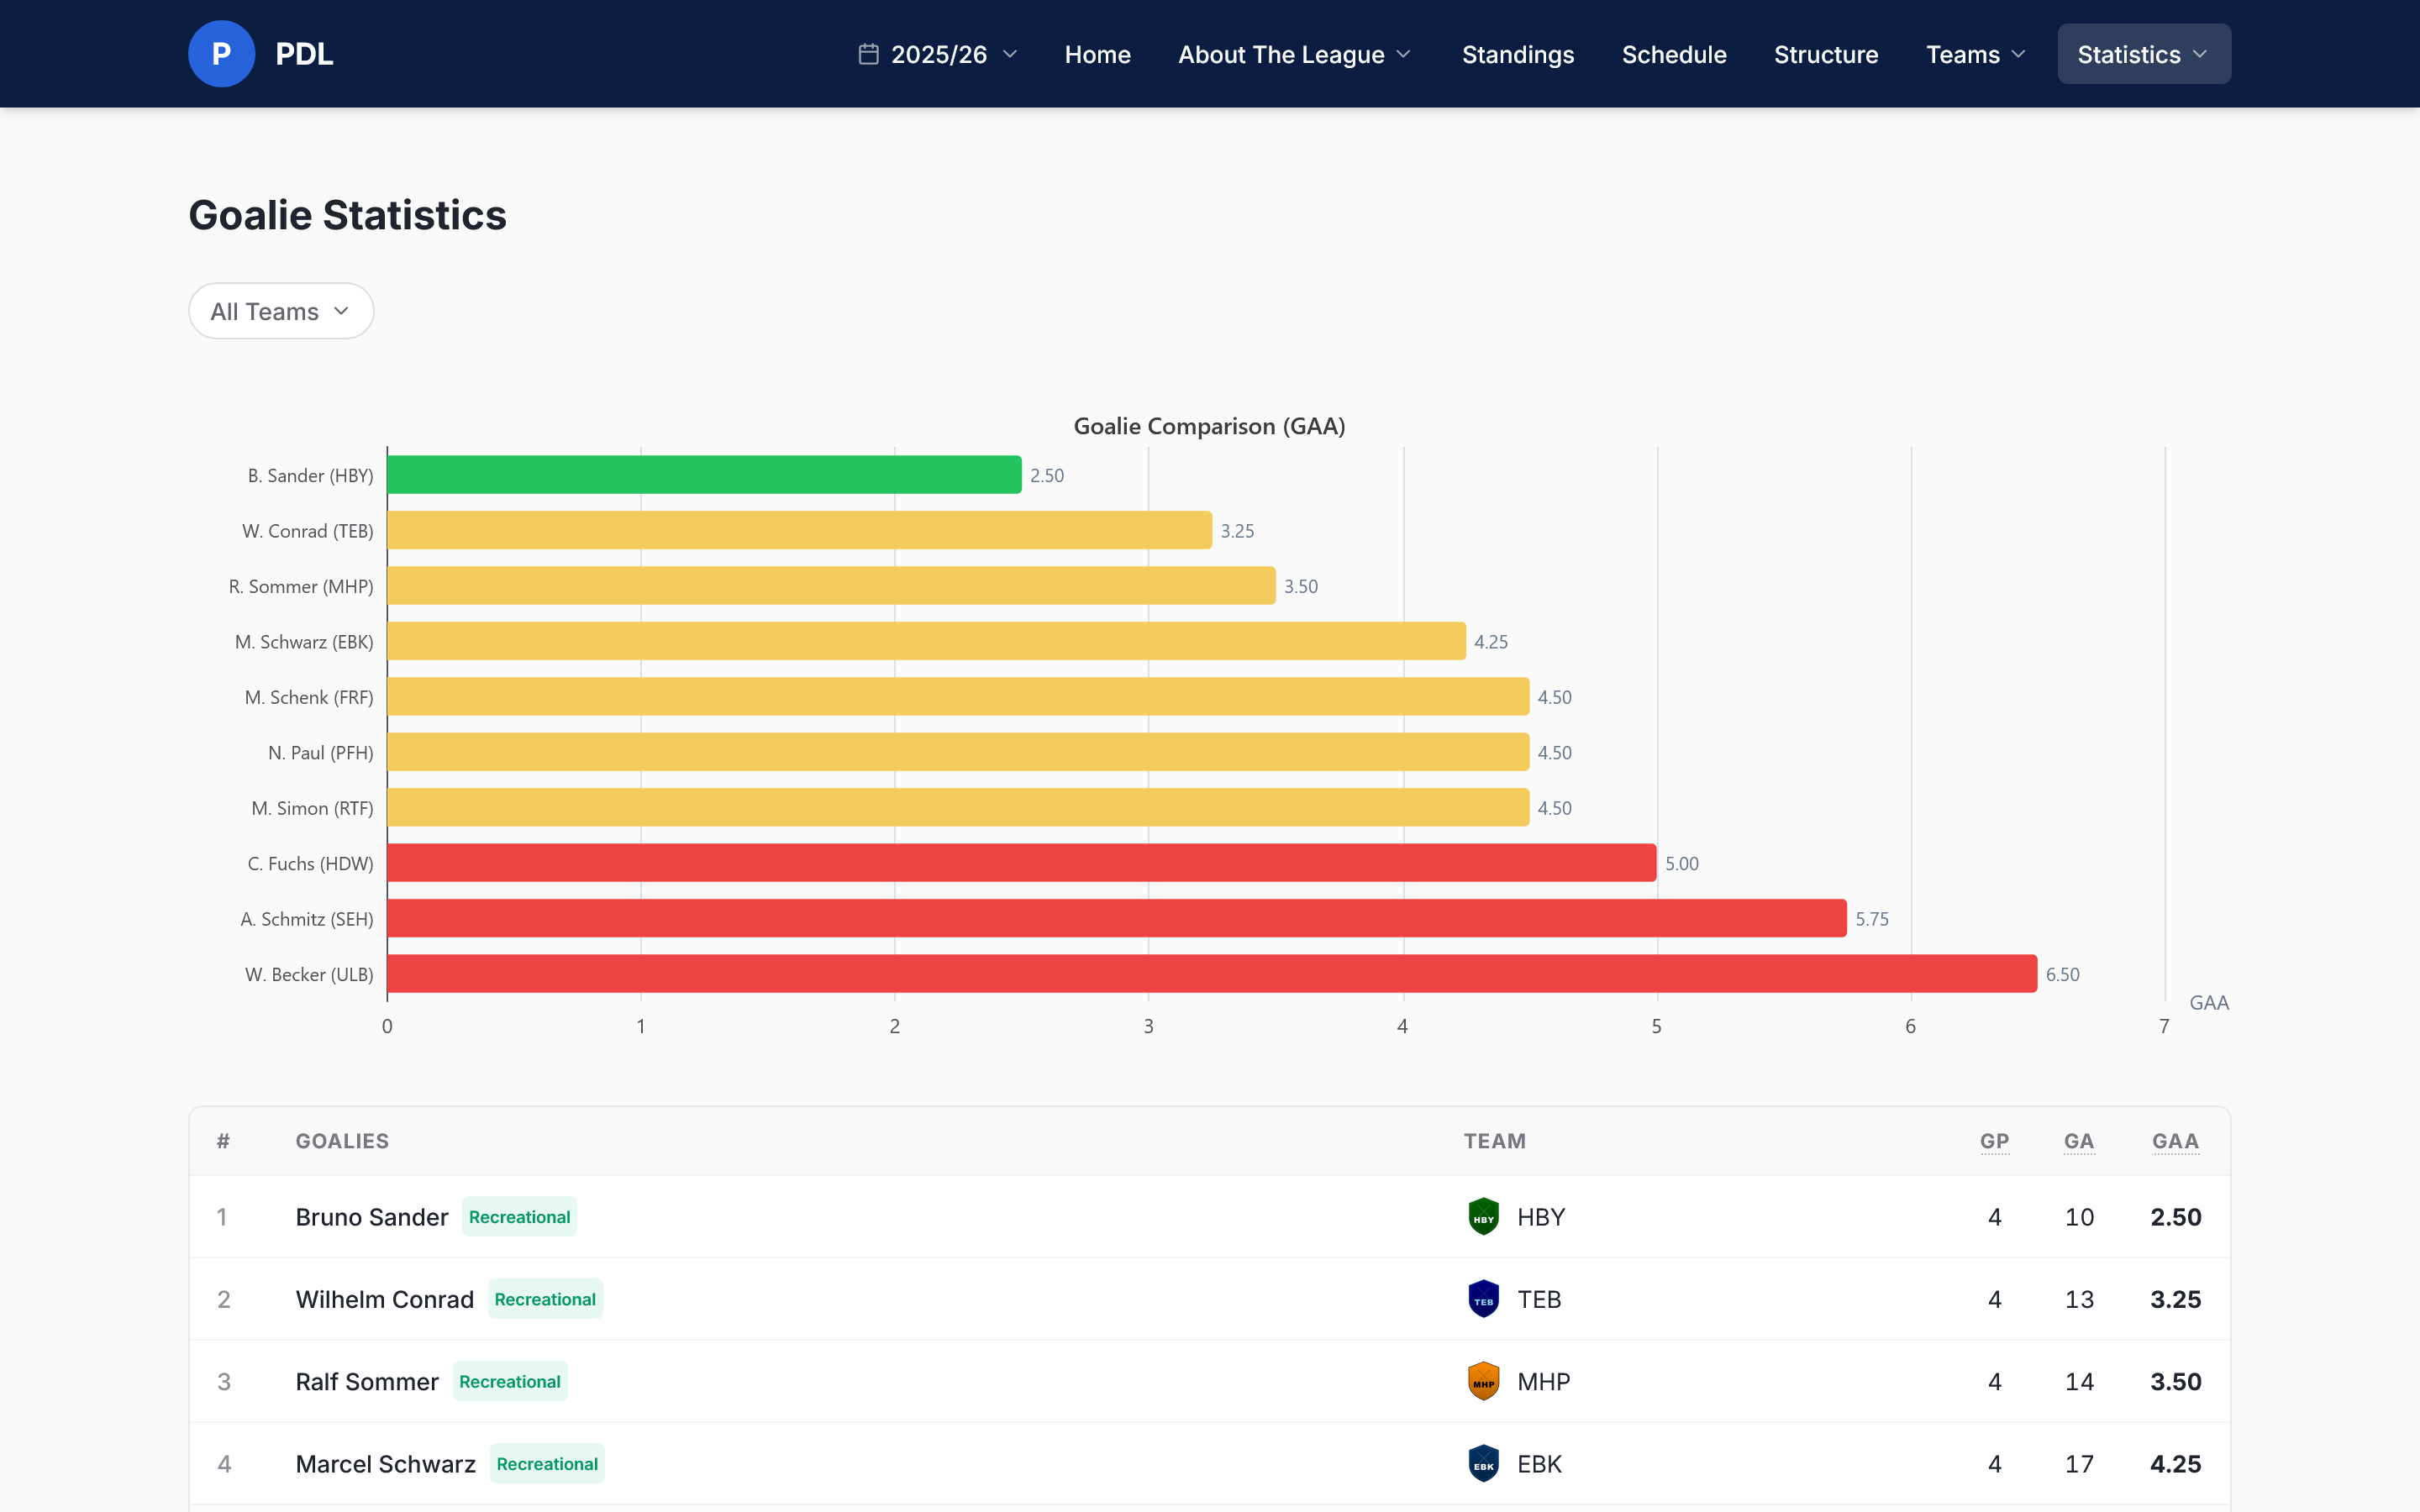This screenshot has width=2420, height=1512.
Task: Open Ralf Sommer's goalie profile
Action: click(x=367, y=1381)
